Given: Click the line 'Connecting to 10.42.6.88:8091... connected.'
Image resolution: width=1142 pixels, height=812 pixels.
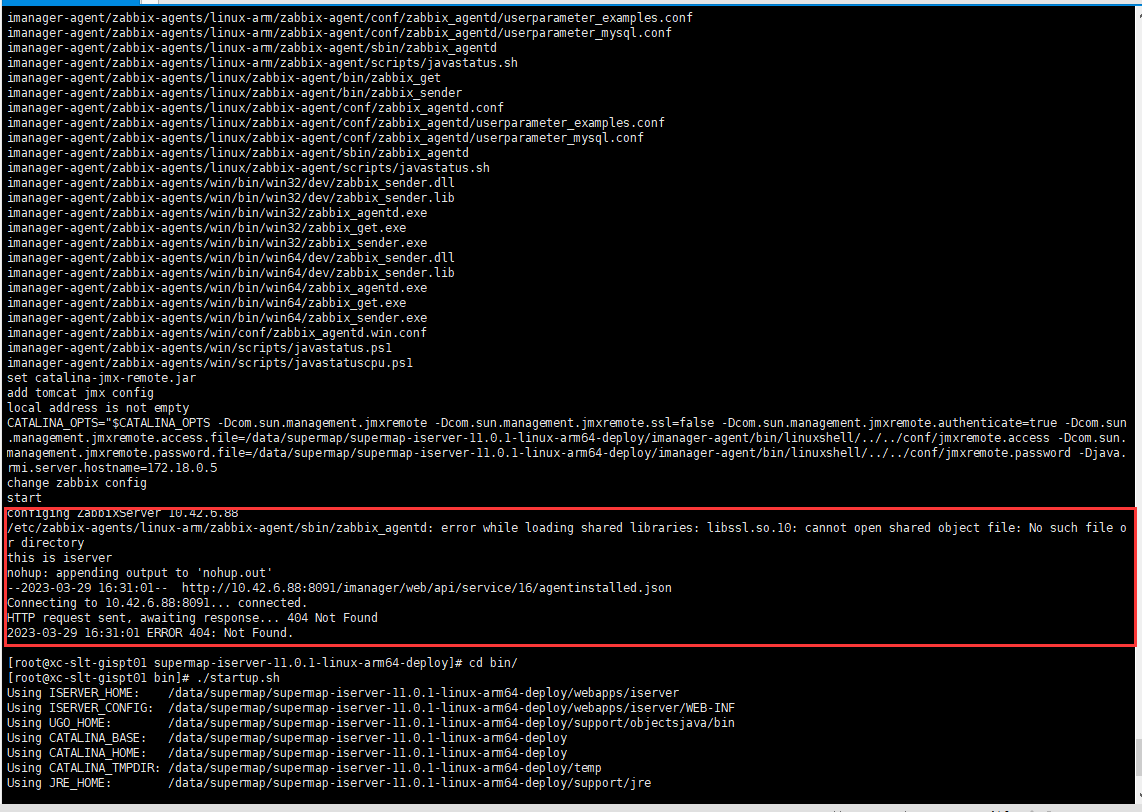Looking at the screenshot, I should click(x=157, y=603).
